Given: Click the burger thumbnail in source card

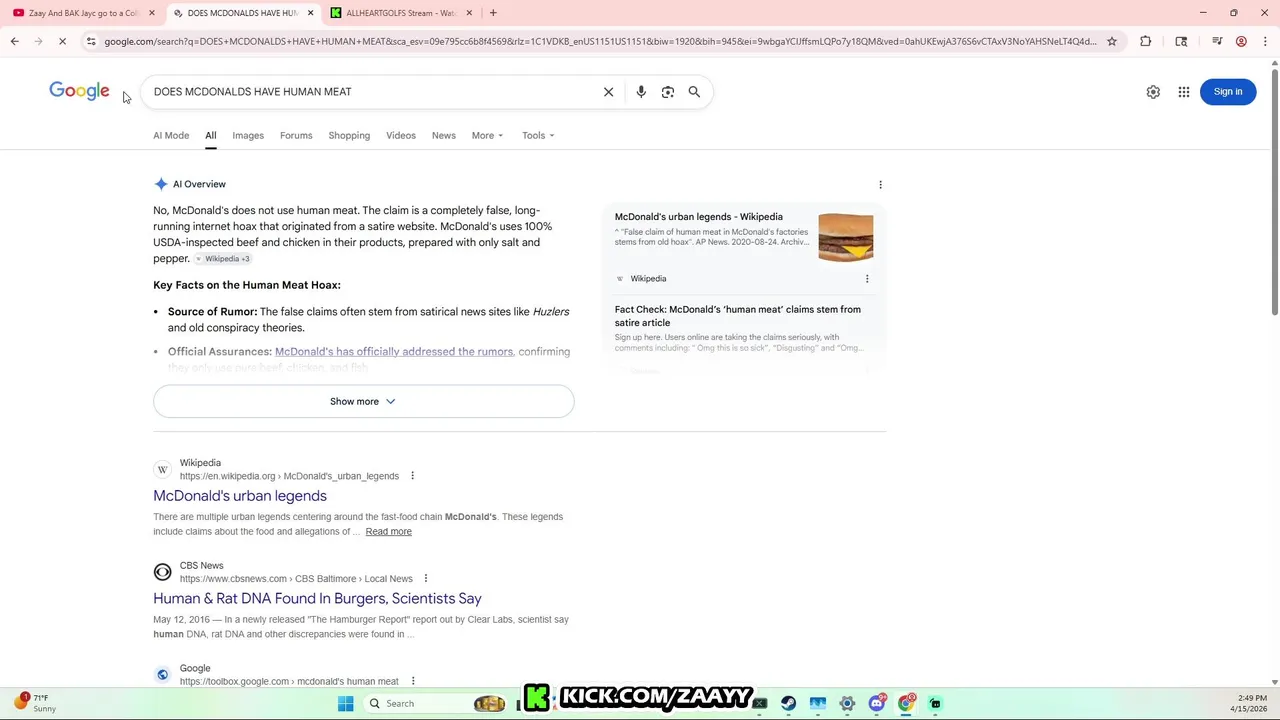Looking at the screenshot, I should [x=846, y=237].
